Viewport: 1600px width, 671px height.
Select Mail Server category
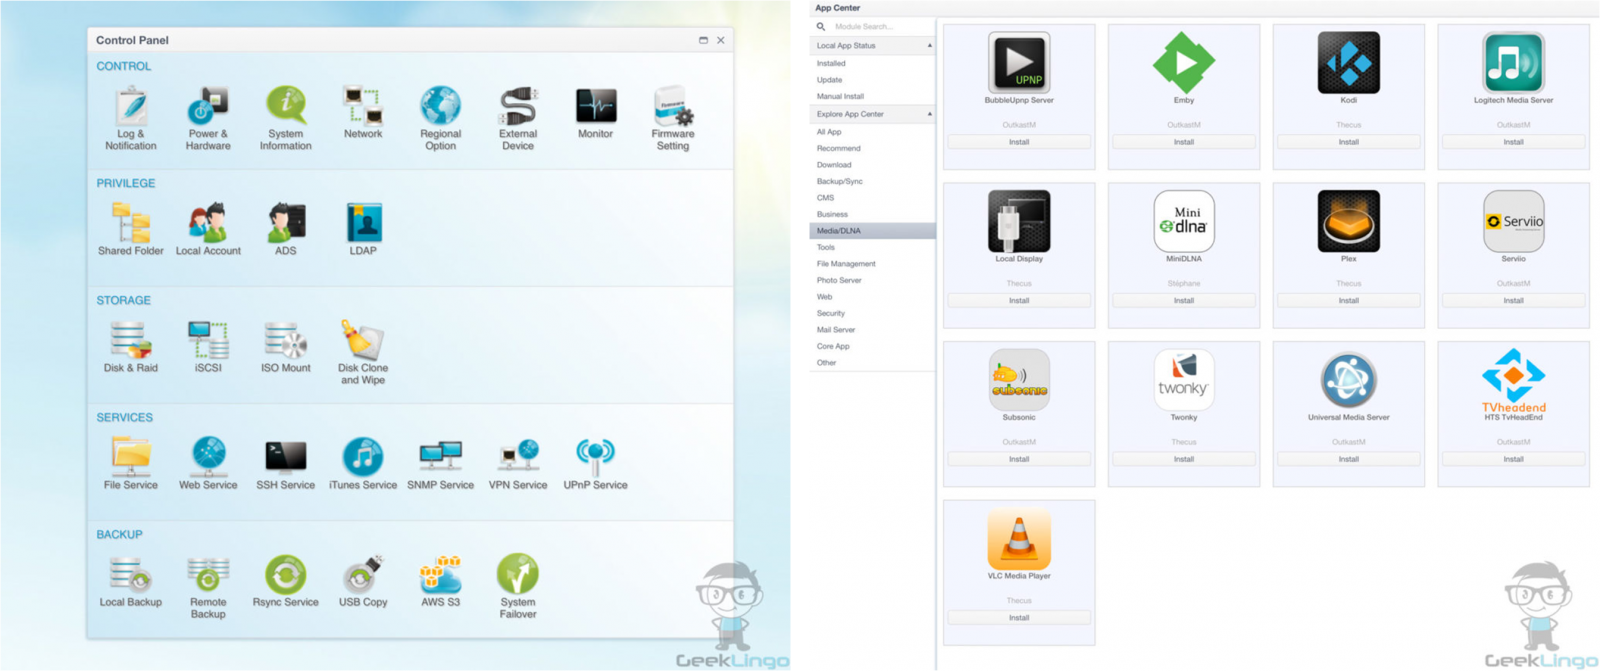coord(836,330)
